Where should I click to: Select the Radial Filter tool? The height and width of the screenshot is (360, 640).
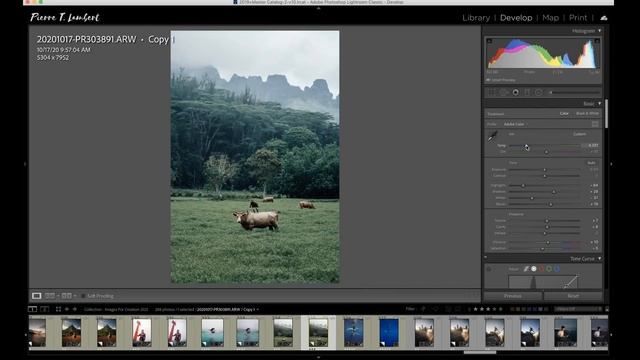539,93
